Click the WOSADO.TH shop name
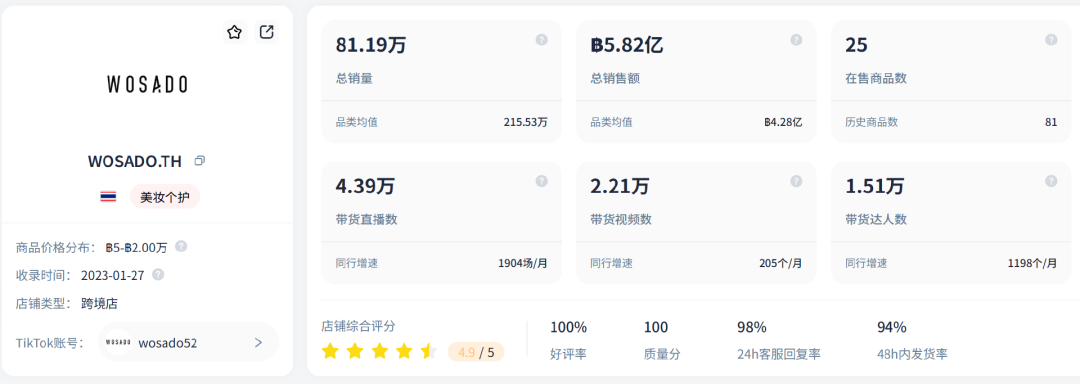Image resolution: width=1080 pixels, height=384 pixels. tap(135, 162)
